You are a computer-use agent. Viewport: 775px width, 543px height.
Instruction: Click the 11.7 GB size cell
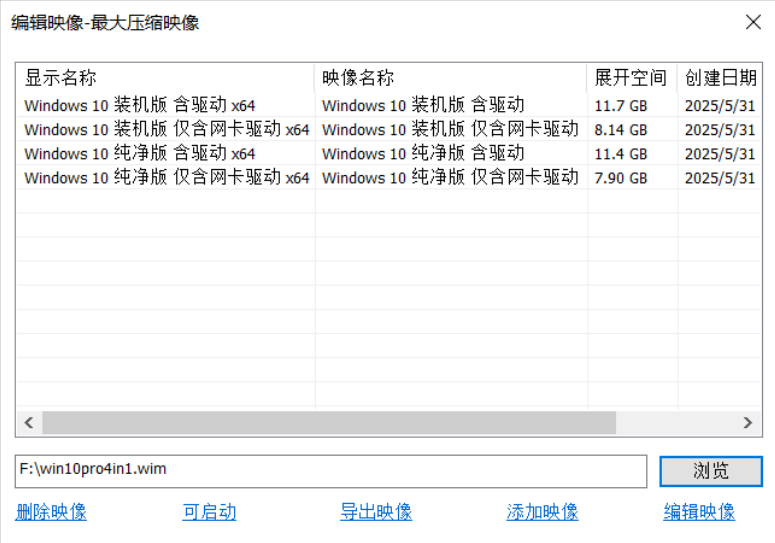(621, 106)
